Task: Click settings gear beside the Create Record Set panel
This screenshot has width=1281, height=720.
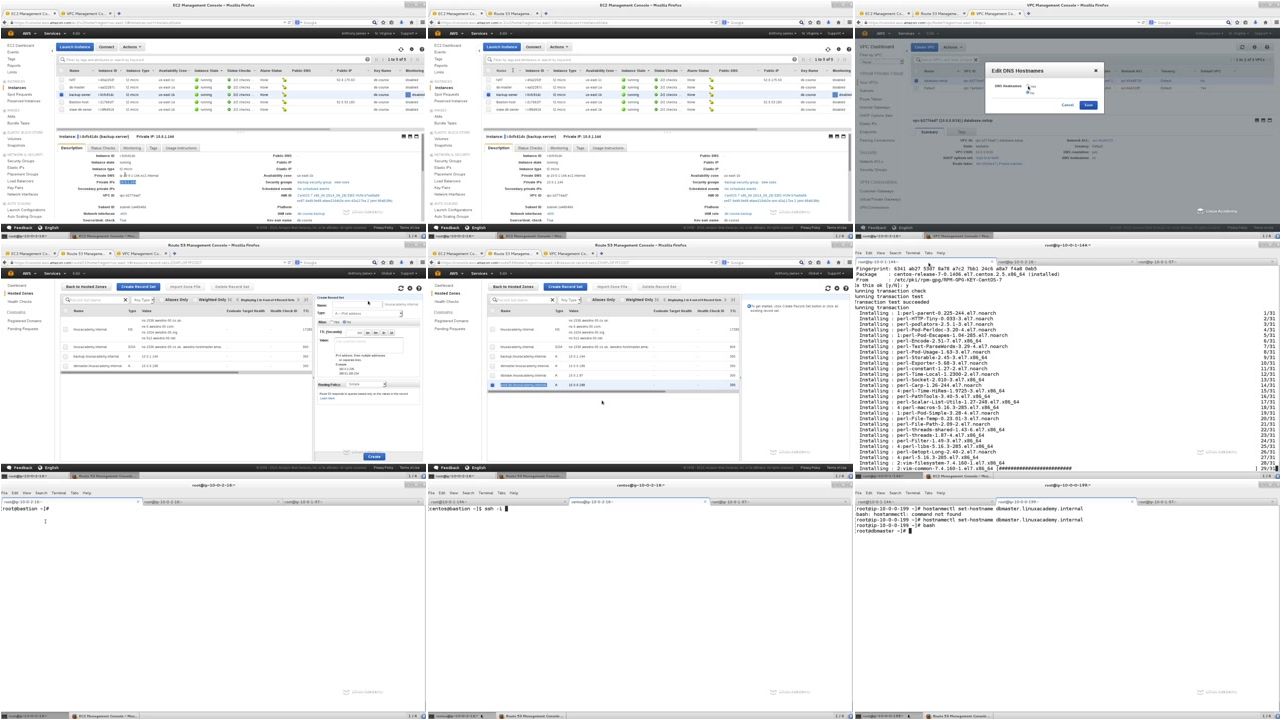Action: click(410, 288)
